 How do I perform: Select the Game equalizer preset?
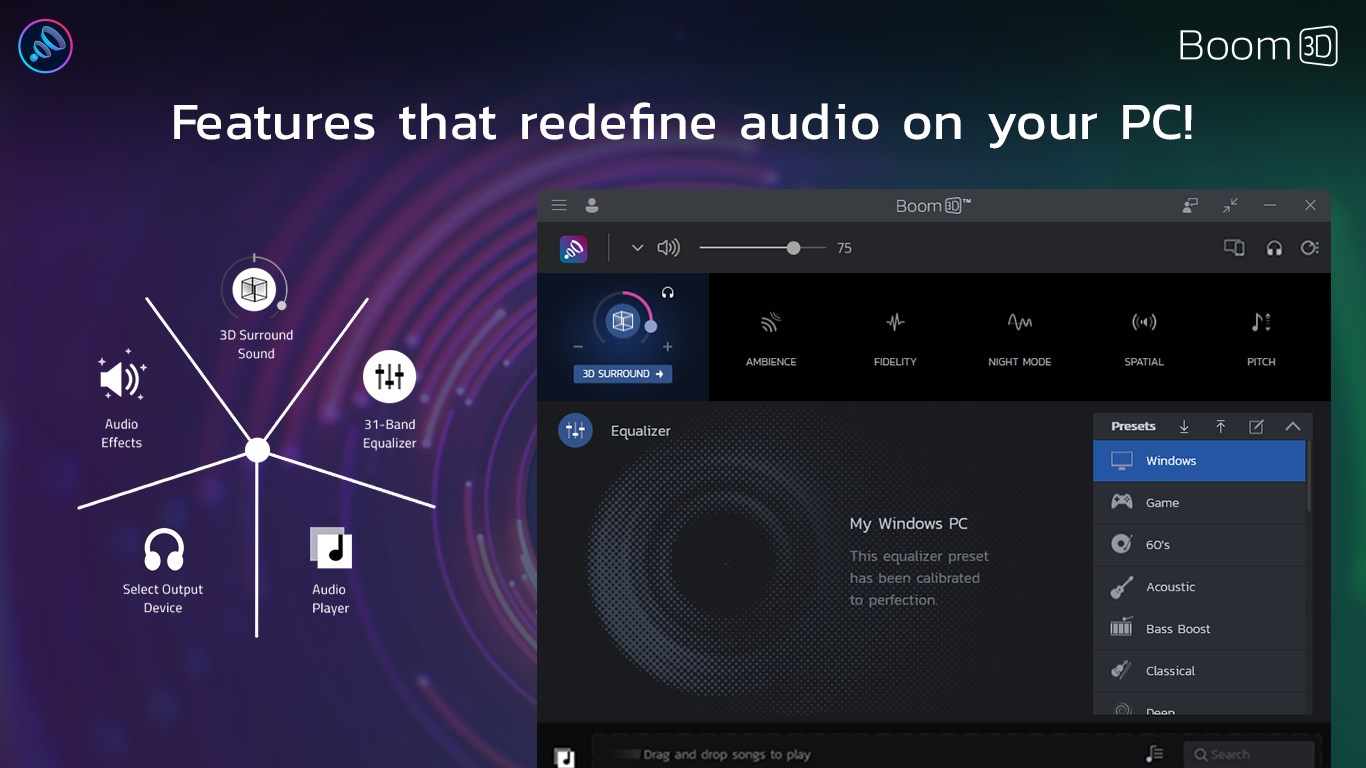tap(1199, 502)
